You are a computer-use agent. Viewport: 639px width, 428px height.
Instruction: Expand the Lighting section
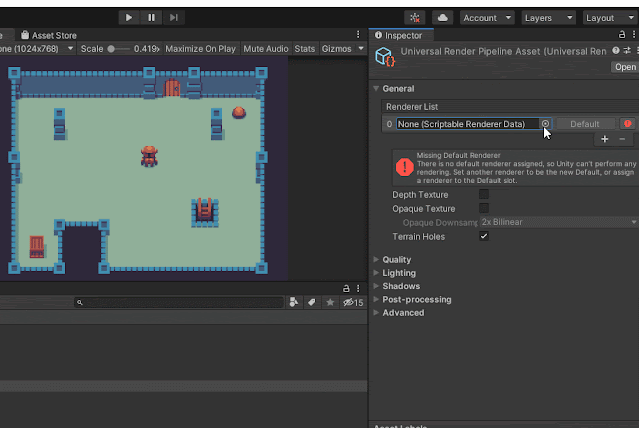pos(376,273)
